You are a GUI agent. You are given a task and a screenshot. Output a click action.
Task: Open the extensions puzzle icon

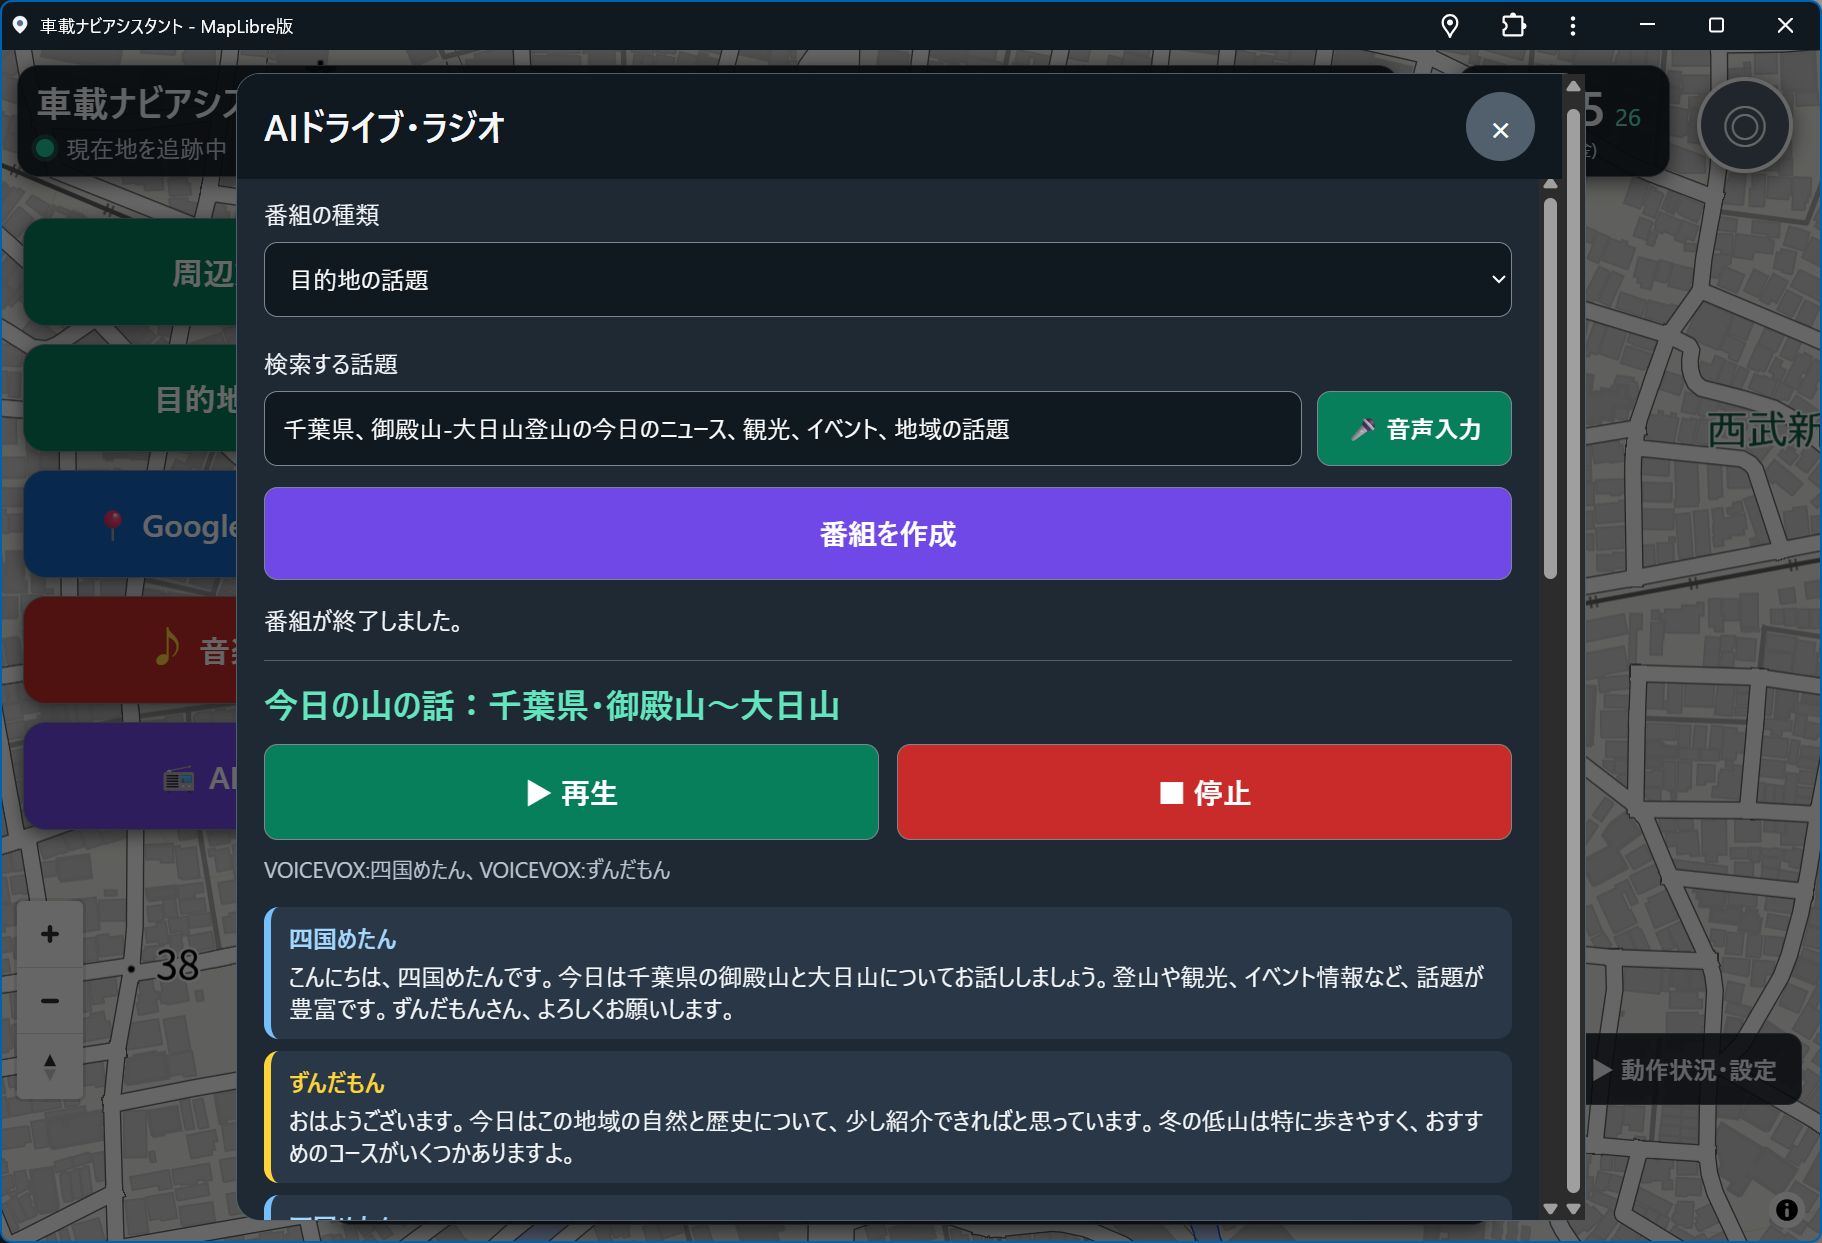pos(1513,26)
